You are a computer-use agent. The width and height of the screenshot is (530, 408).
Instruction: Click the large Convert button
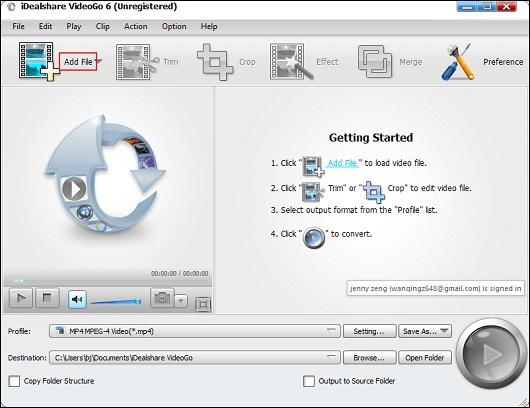coord(491,354)
